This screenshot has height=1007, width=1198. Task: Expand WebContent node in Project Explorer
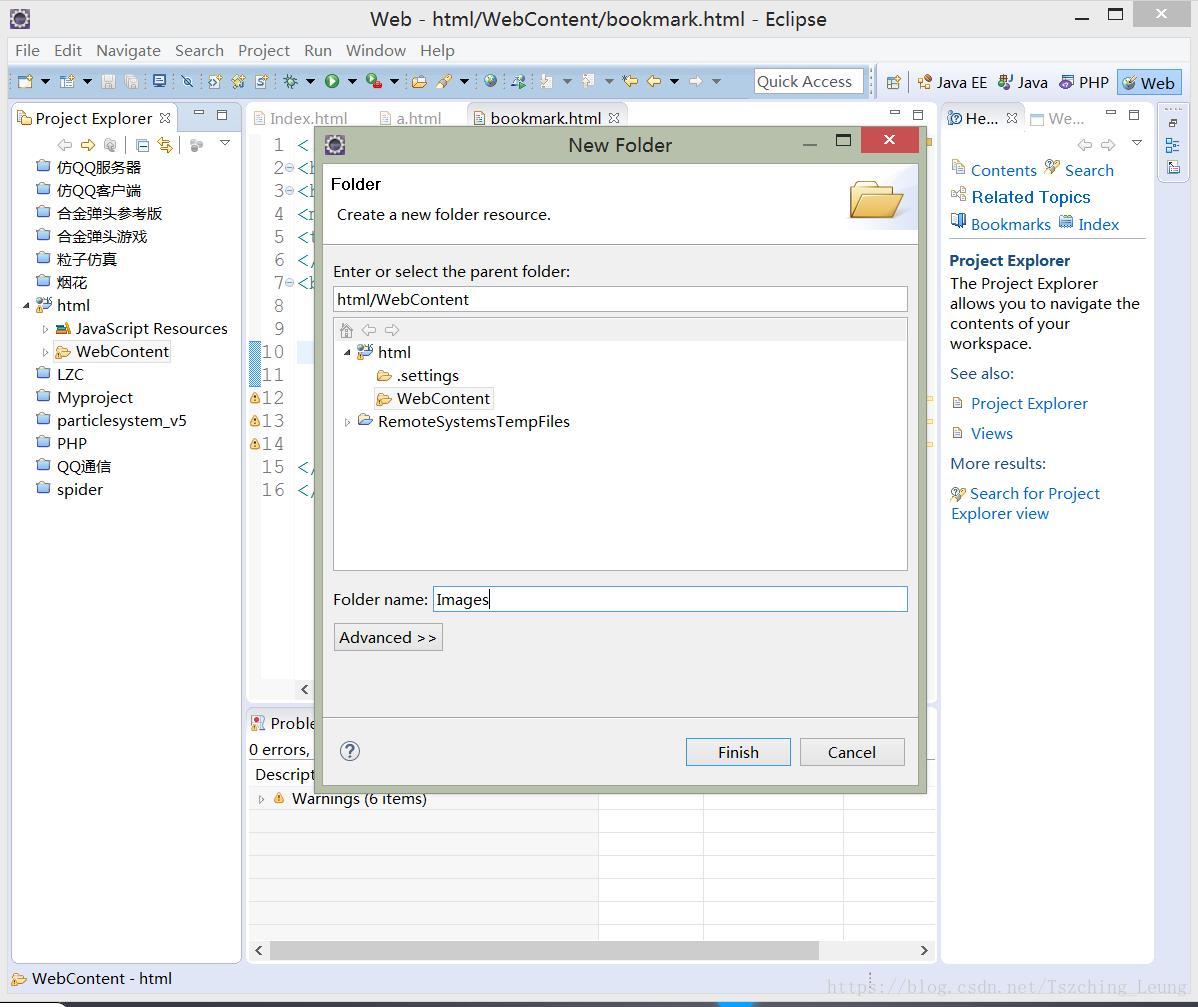(45, 352)
